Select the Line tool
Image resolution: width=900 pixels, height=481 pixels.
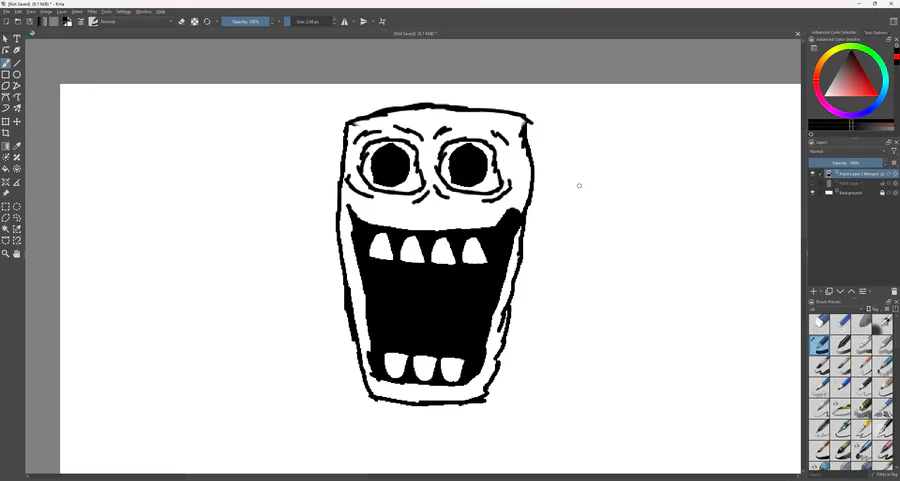17,63
